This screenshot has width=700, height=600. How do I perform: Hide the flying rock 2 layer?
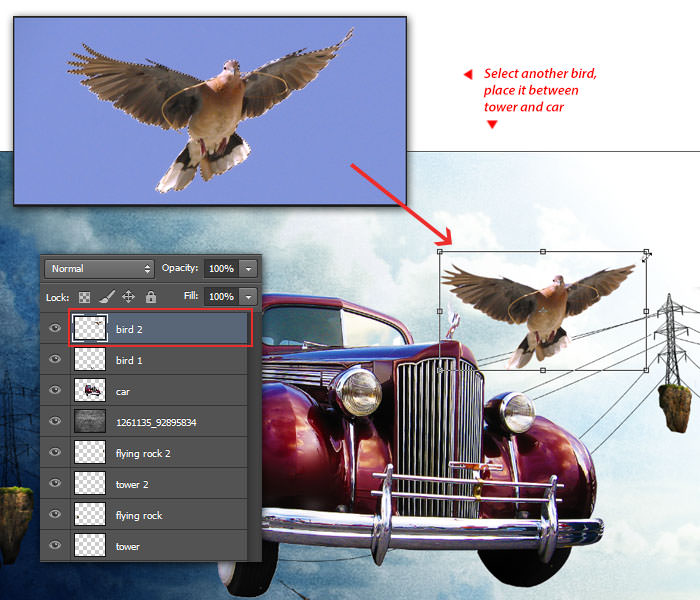pyautogui.click(x=55, y=452)
